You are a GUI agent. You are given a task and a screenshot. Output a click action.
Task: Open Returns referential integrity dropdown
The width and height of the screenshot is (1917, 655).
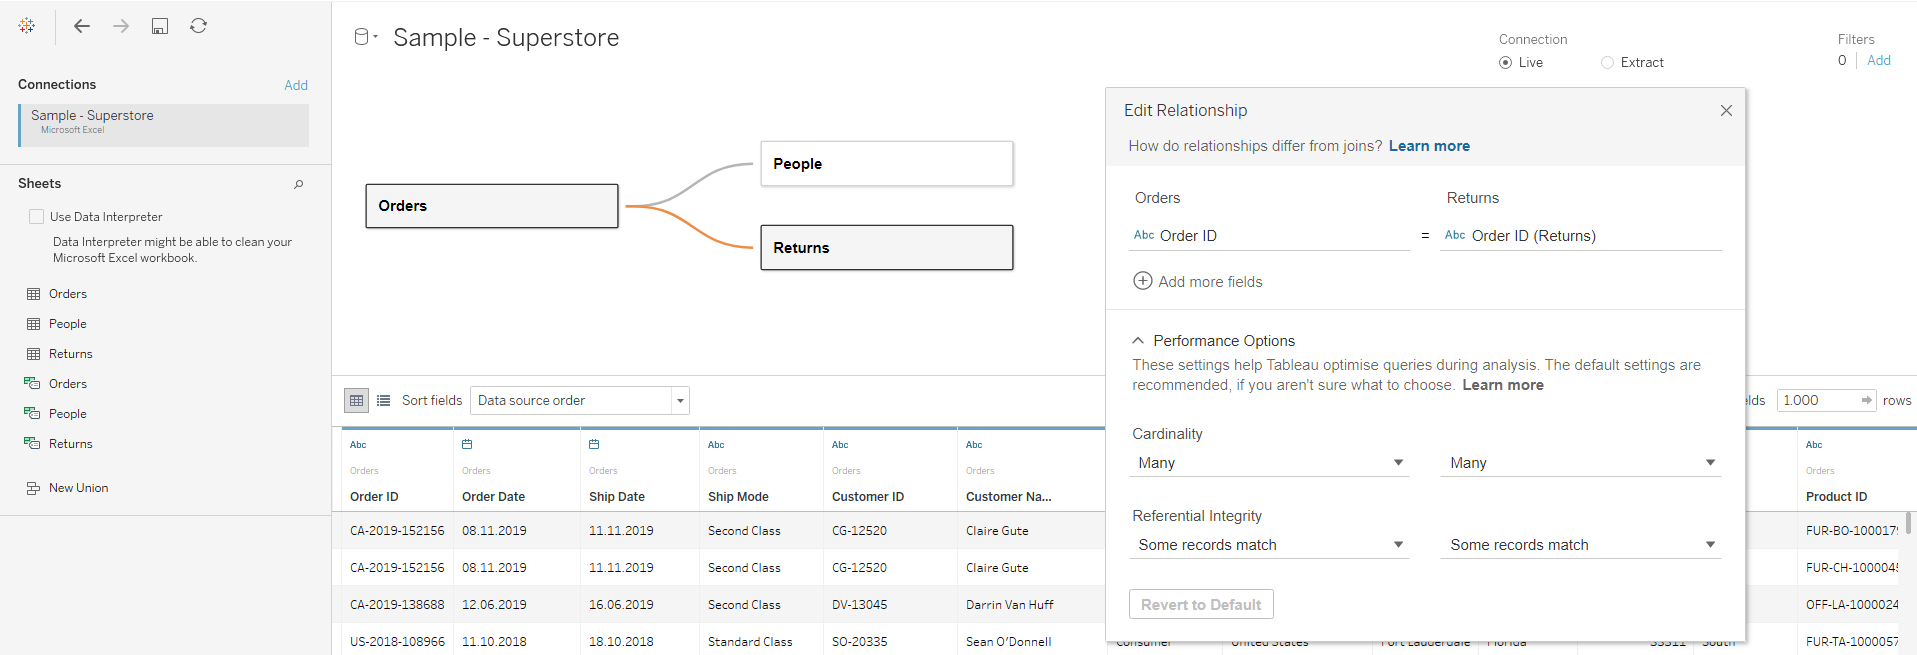(1581, 545)
